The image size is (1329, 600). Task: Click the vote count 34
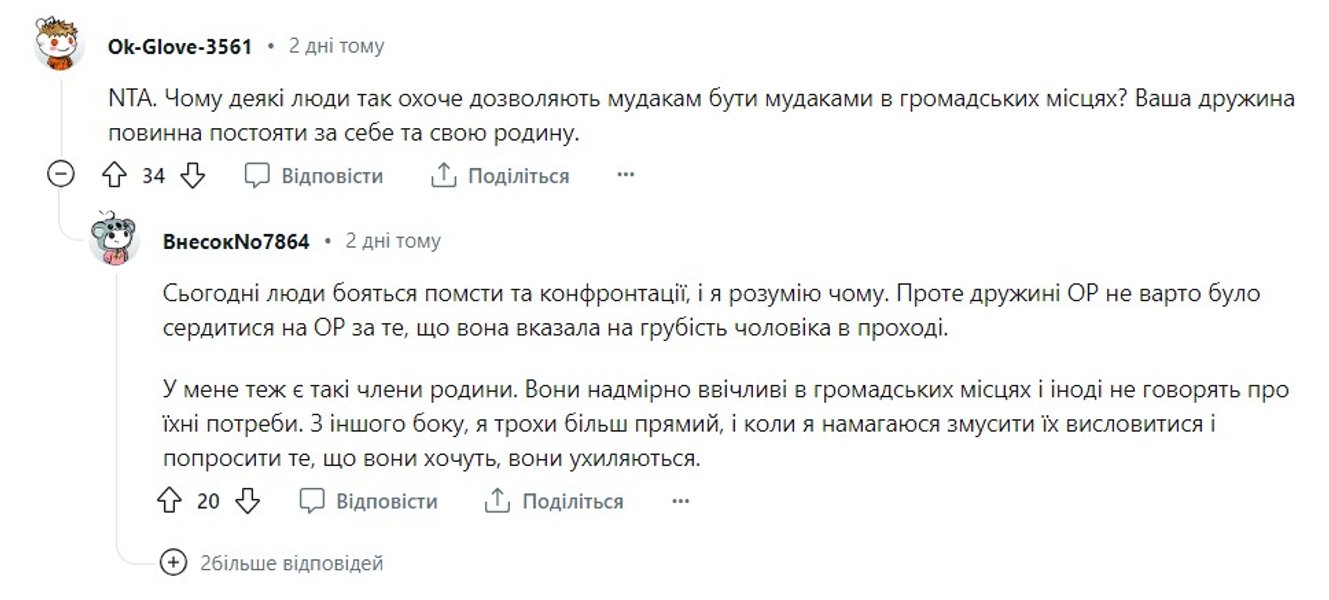153,176
